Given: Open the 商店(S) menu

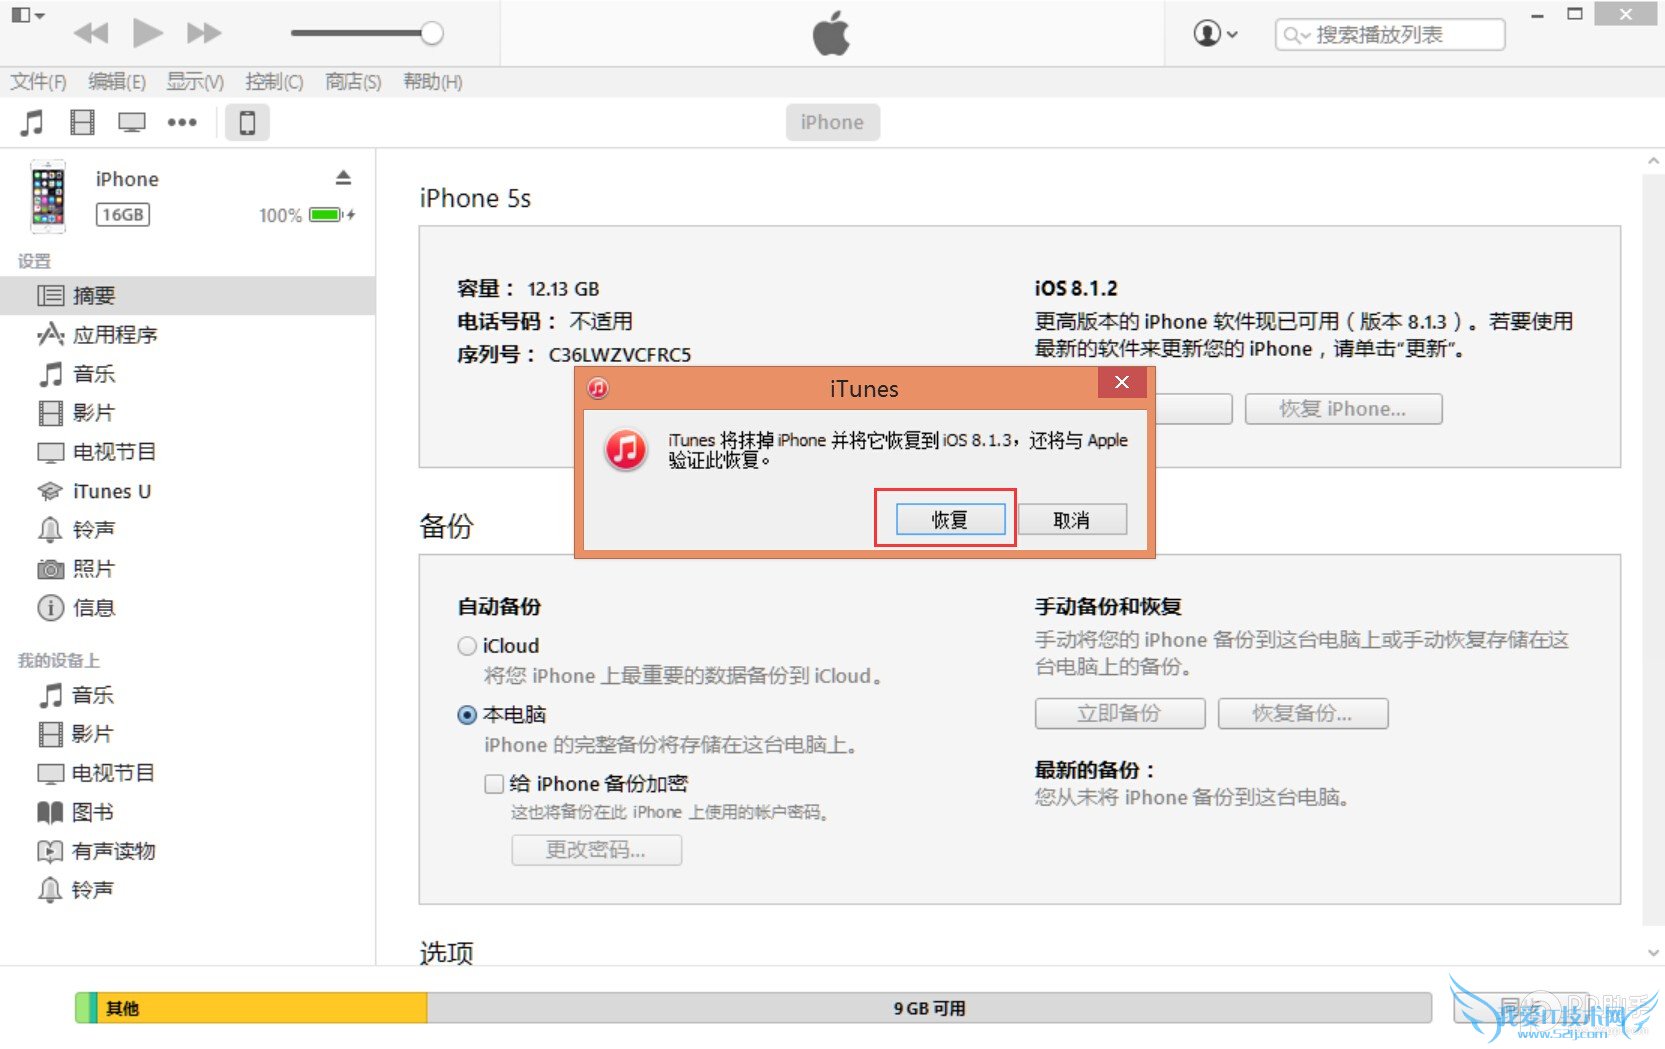Looking at the screenshot, I should click(x=353, y=82).
